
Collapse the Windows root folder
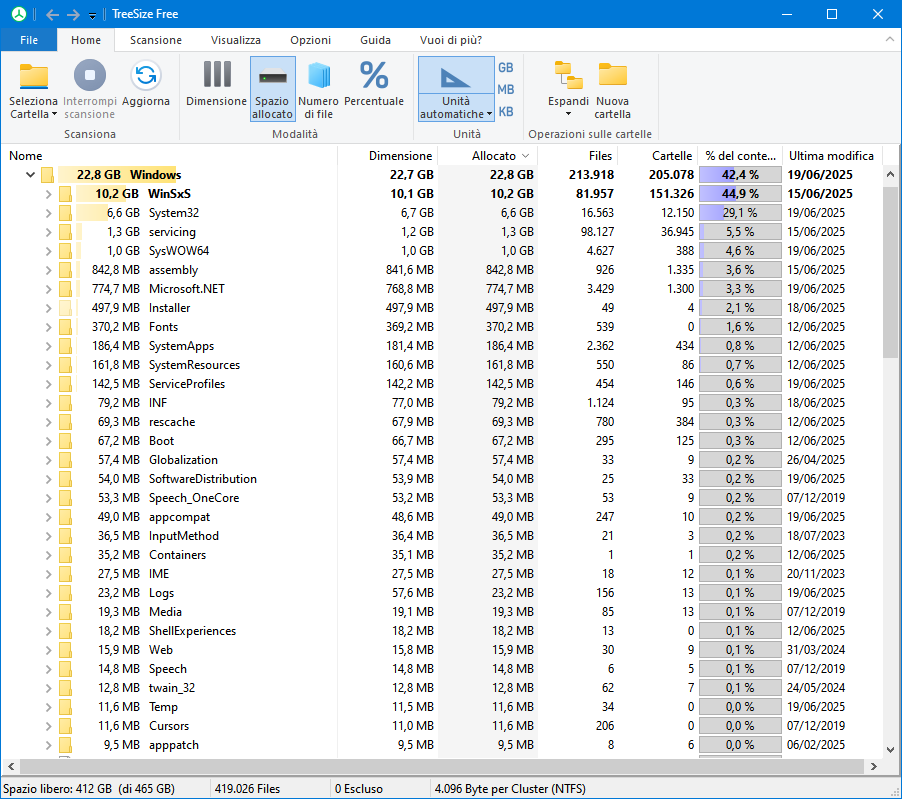30,175
